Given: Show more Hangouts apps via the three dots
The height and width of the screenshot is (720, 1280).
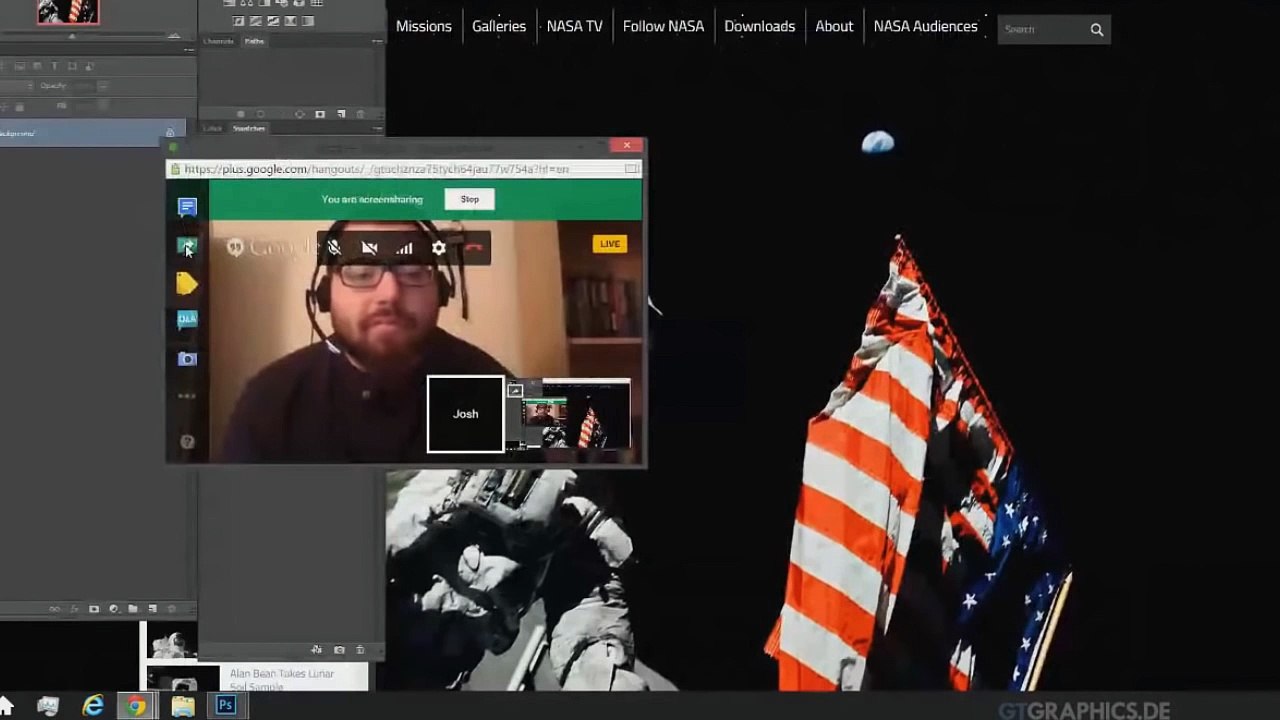Looking at the screenshot, I should 187,396.
